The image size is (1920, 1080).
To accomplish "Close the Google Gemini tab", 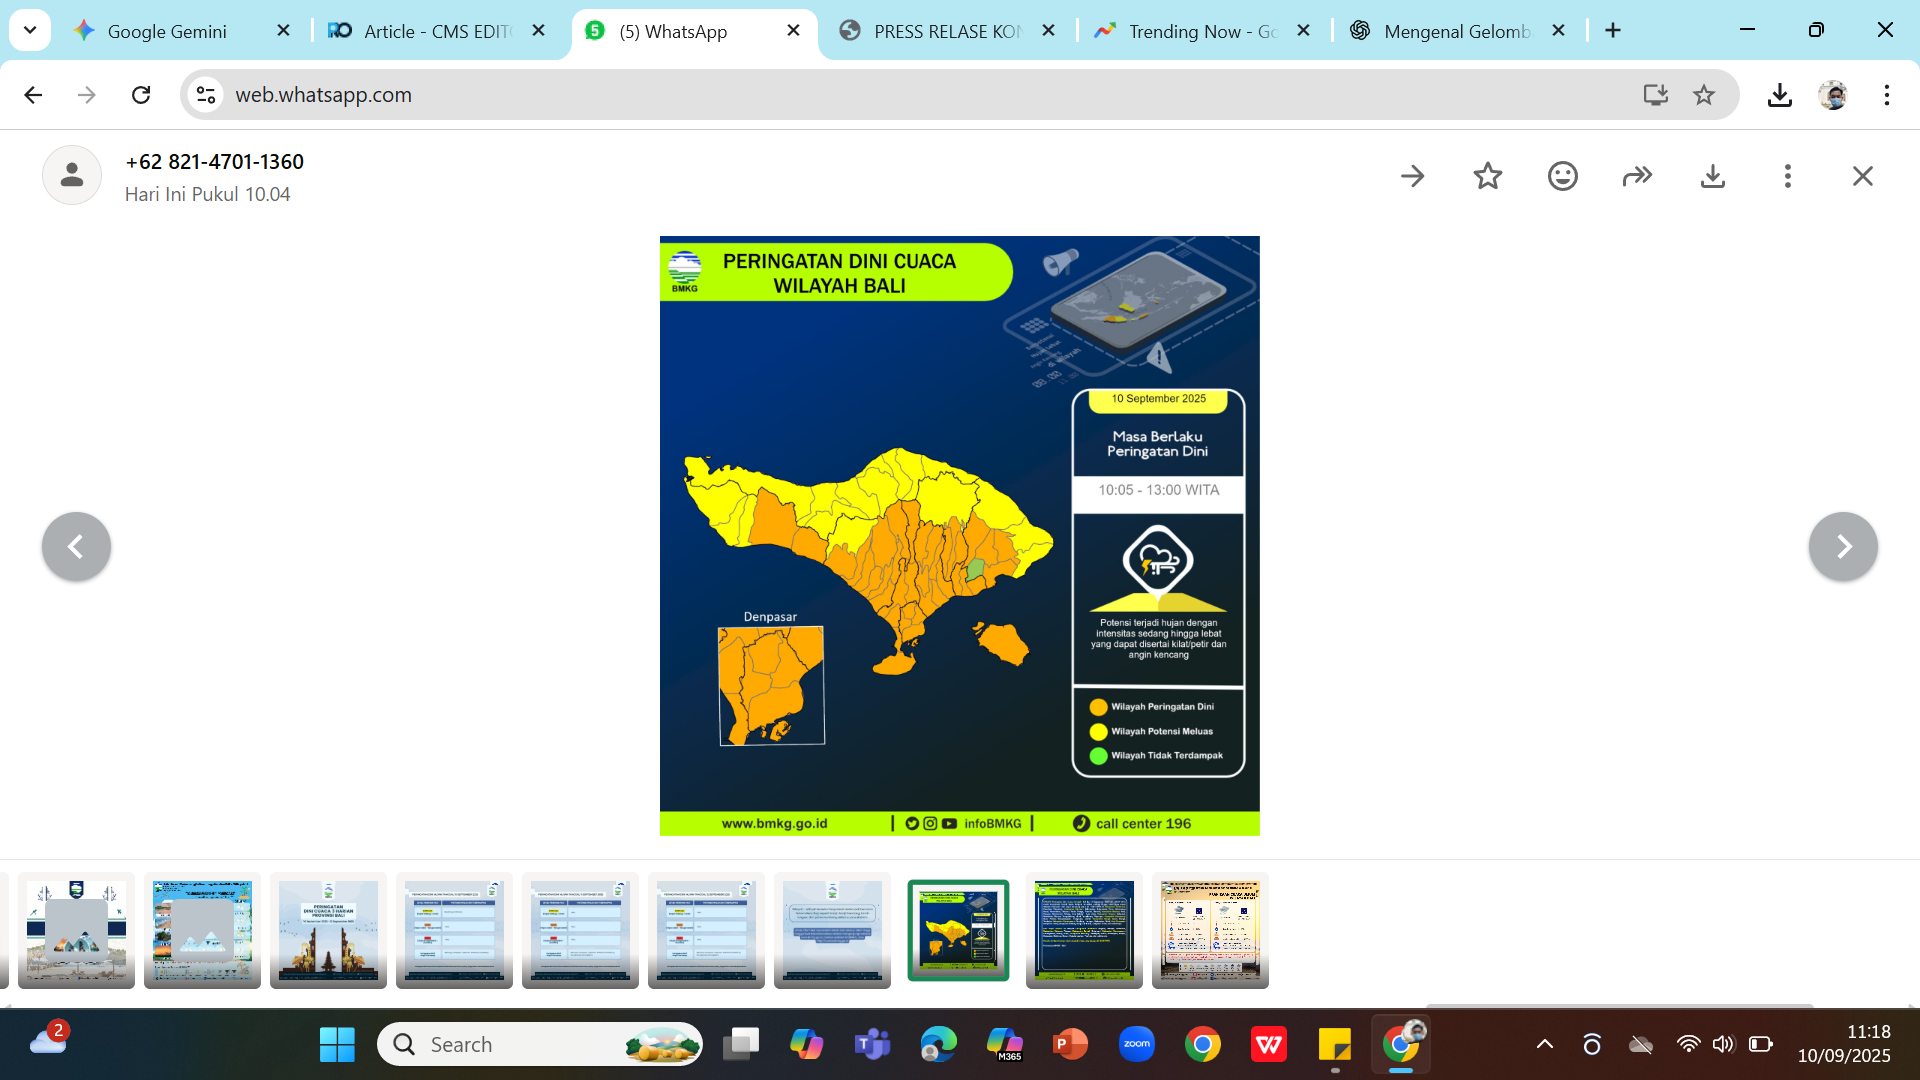I will pos(284,31).
